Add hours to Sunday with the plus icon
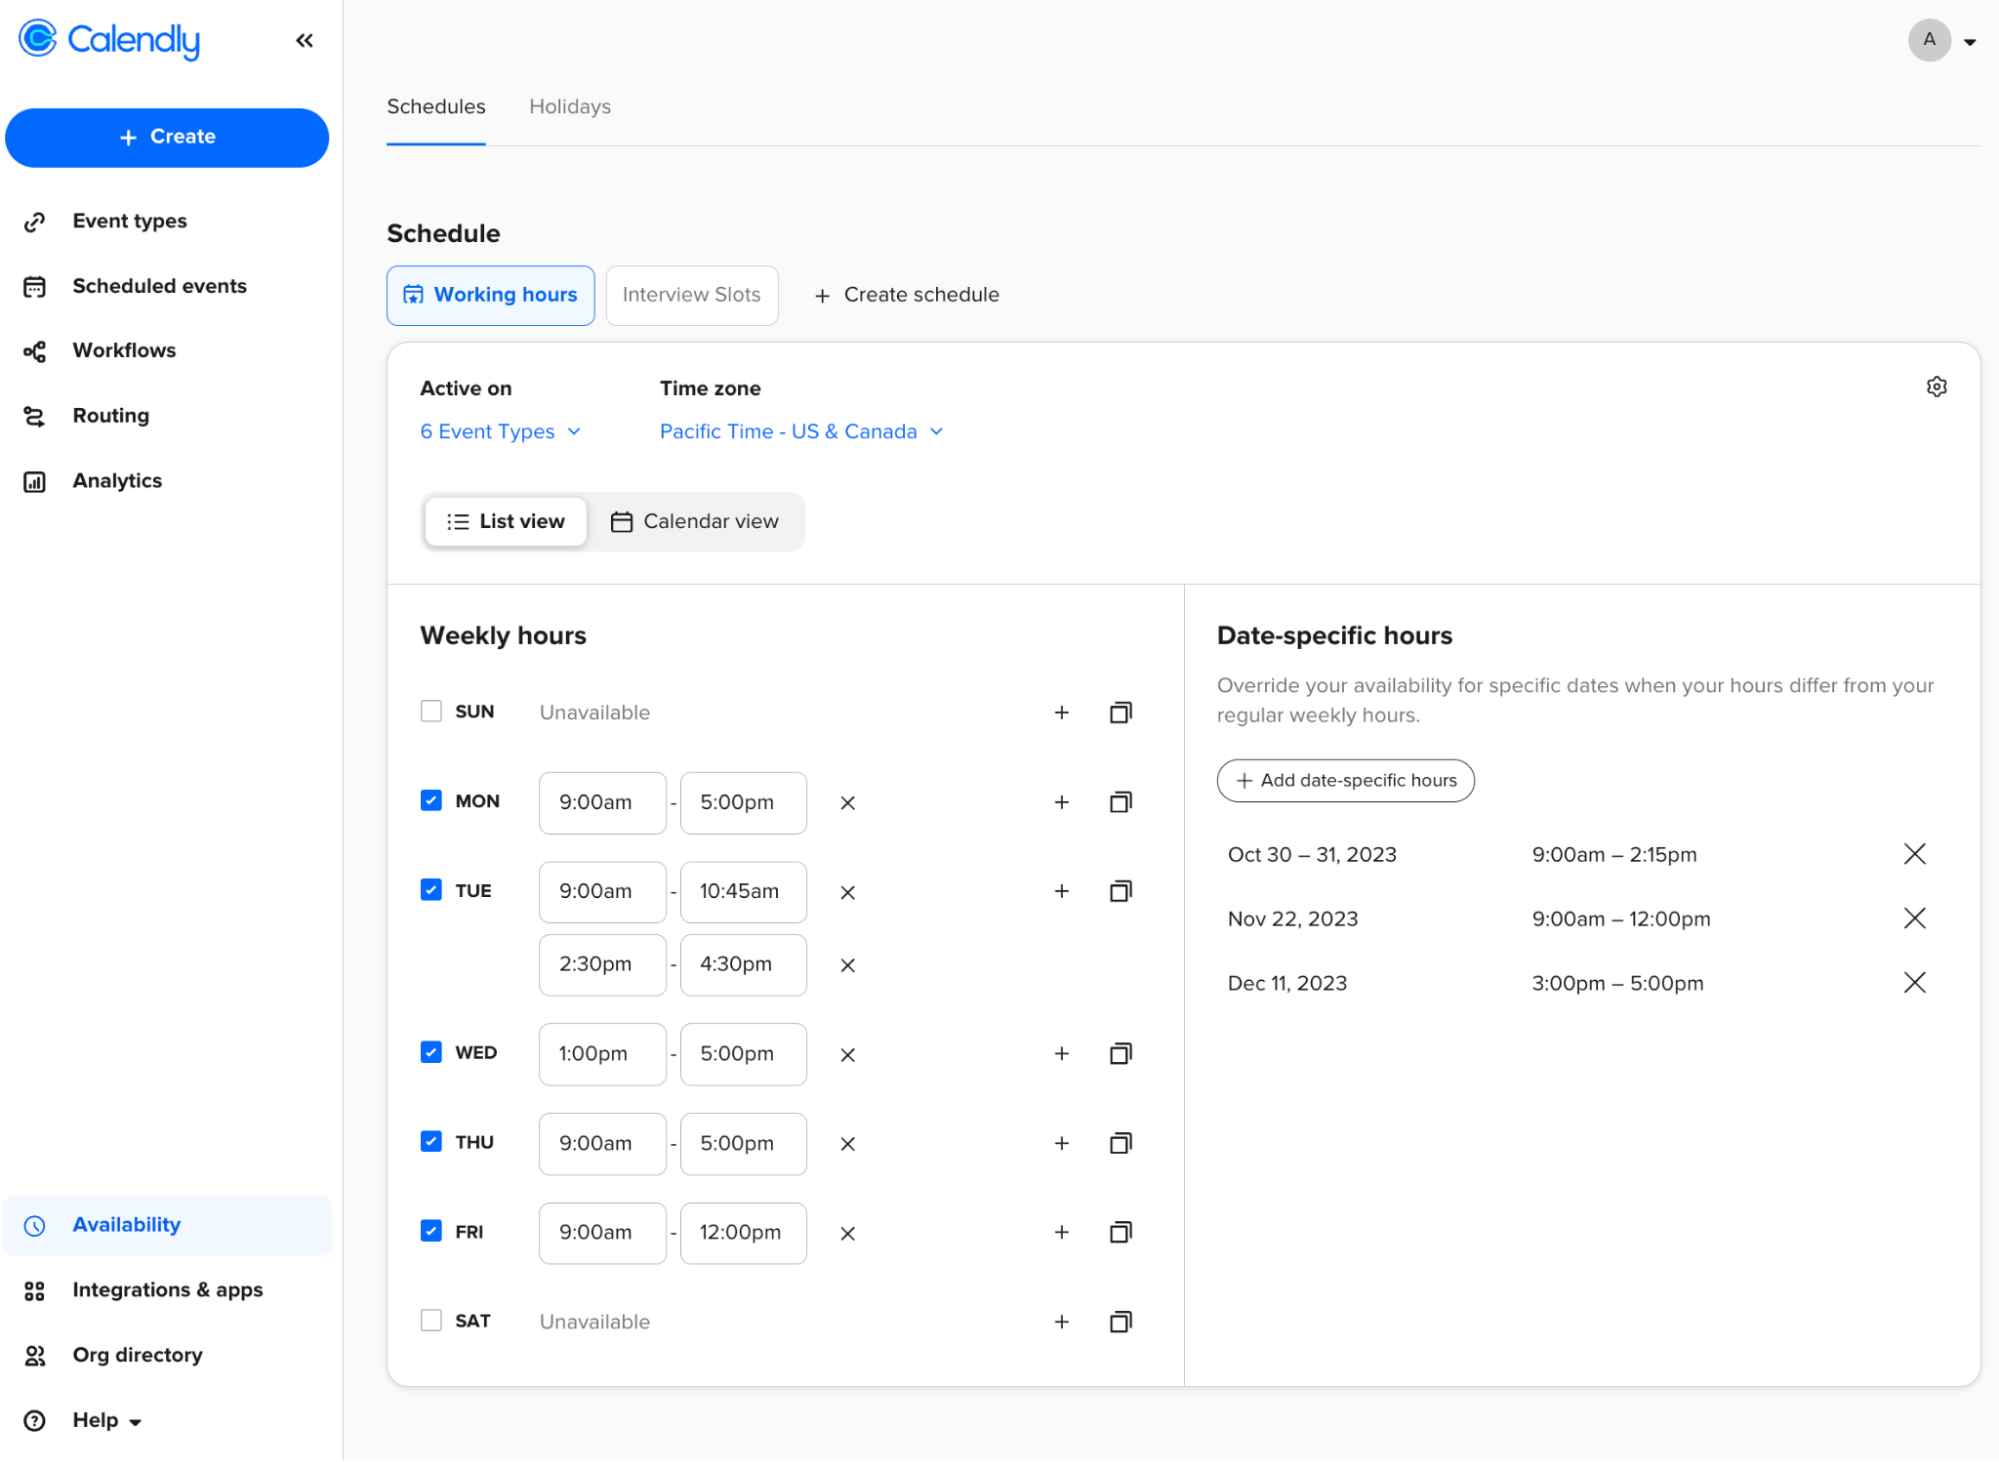 [x=1061, y=712]
